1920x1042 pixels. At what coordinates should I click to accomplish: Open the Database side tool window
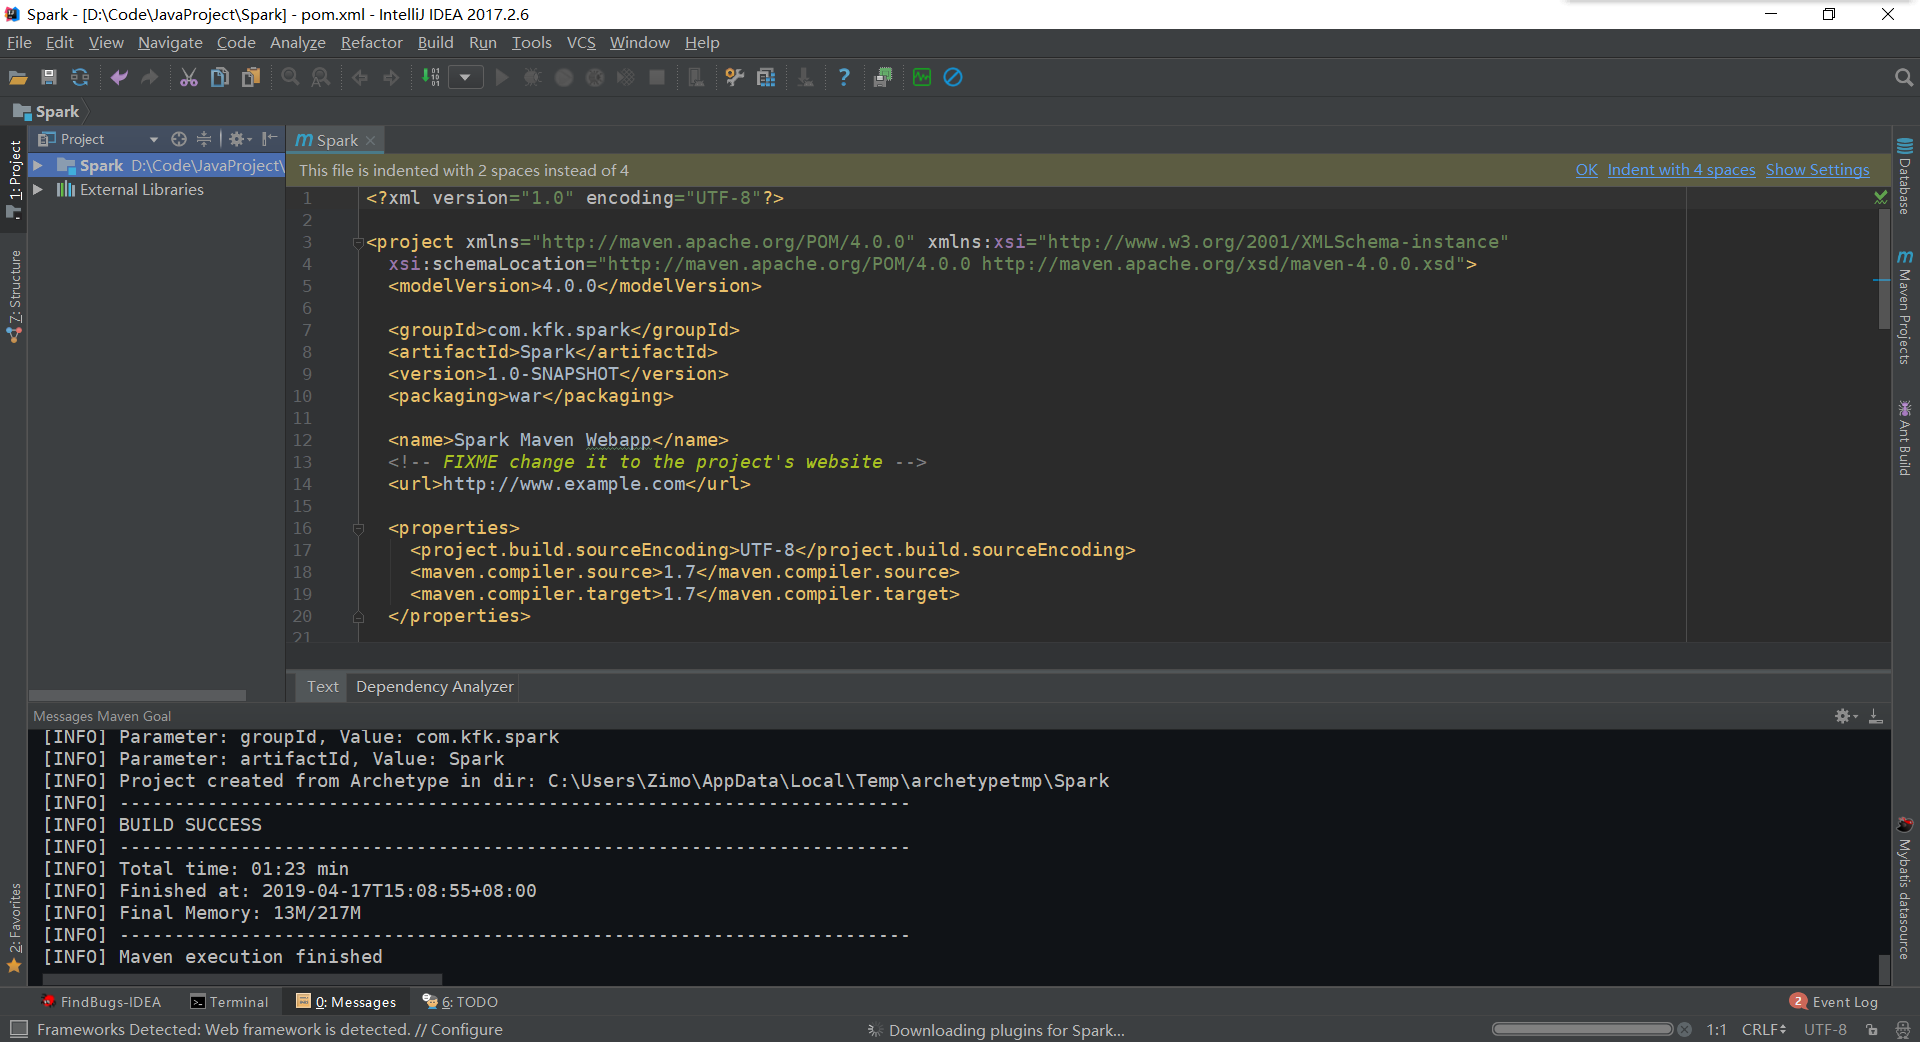point(1905,177)
